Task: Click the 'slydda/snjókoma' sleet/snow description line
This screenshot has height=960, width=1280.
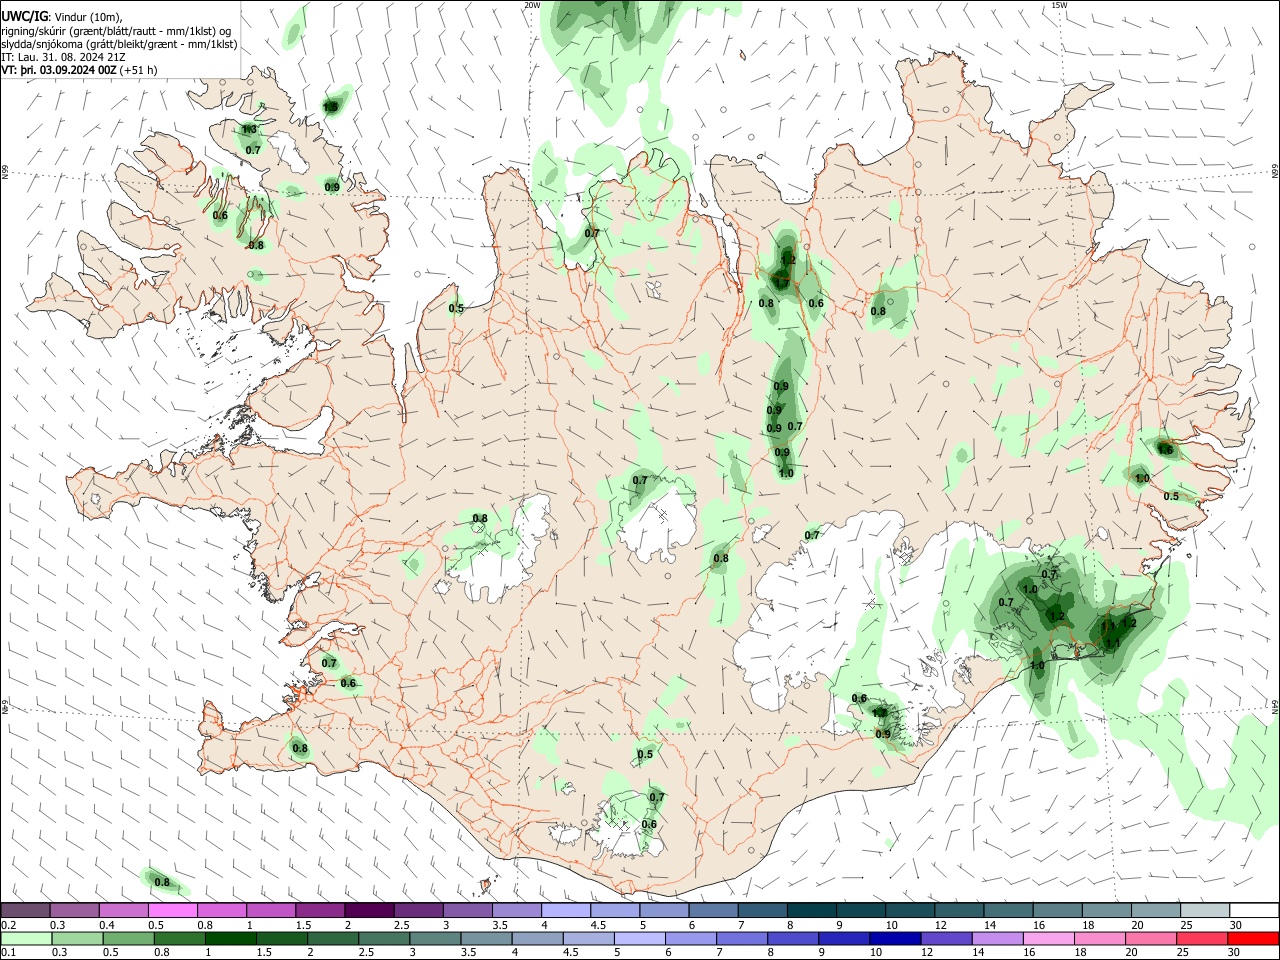Action: (x=119, y=44)
